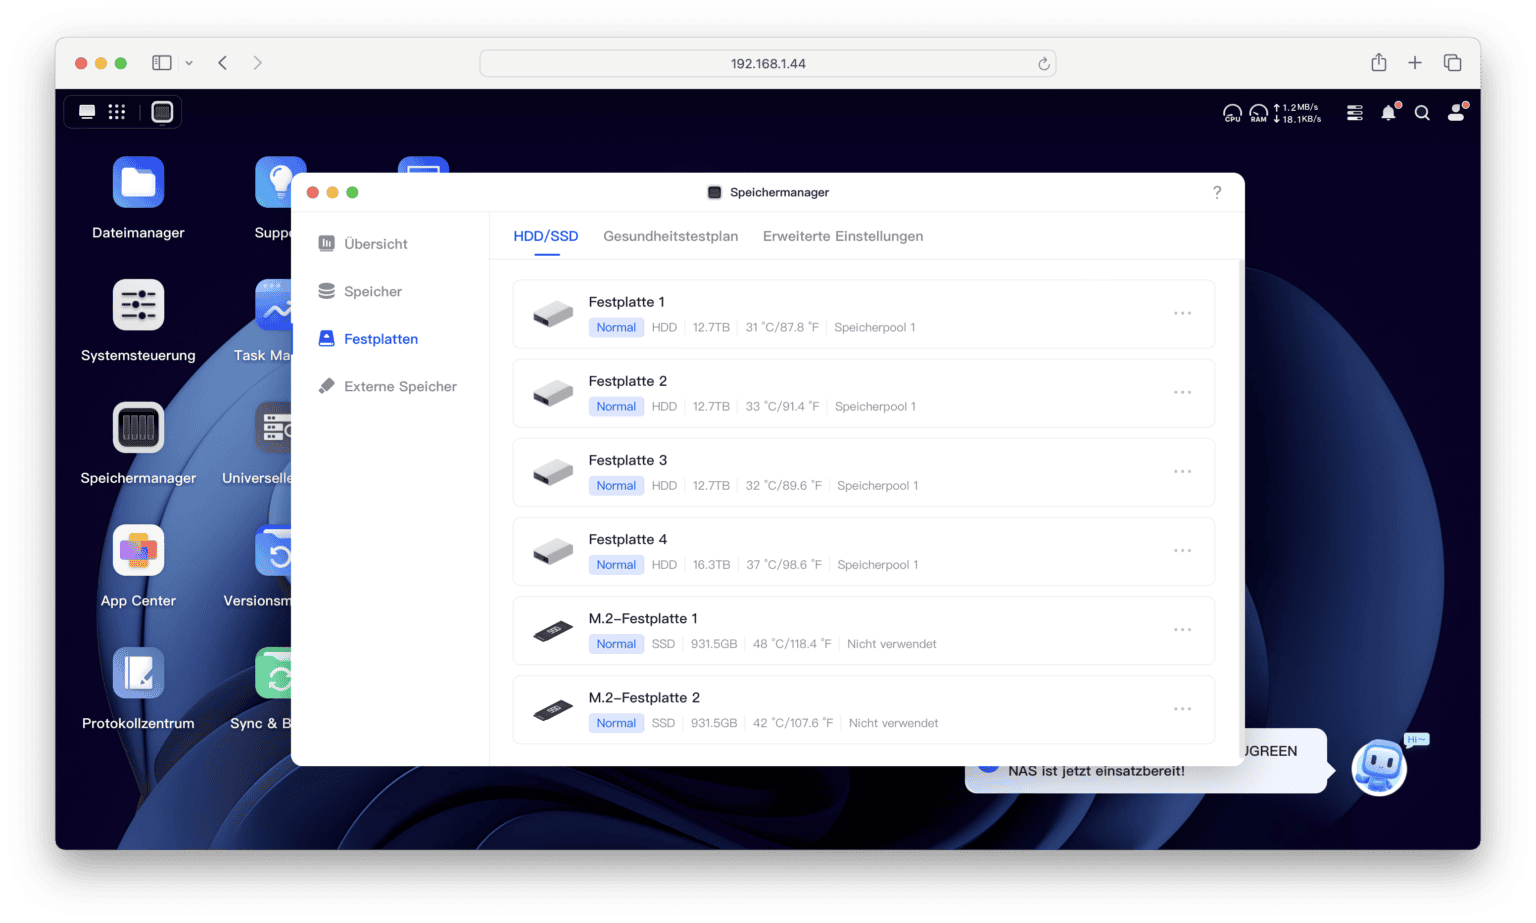Viewport: 1536px width, 923px height.
Task: Open the Protokollzentrum app
Action: click(138, 673)
